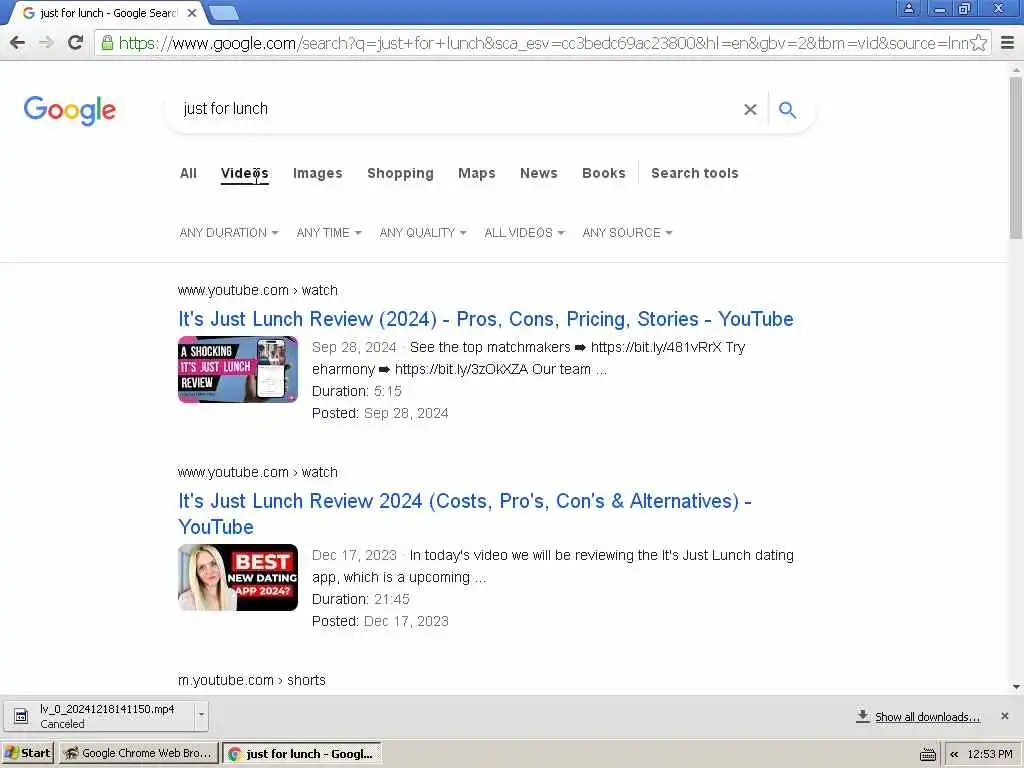This screenshot has width=1024, height=768.
Task: Switch to the All search tab
Action: [x=188, y=173]
